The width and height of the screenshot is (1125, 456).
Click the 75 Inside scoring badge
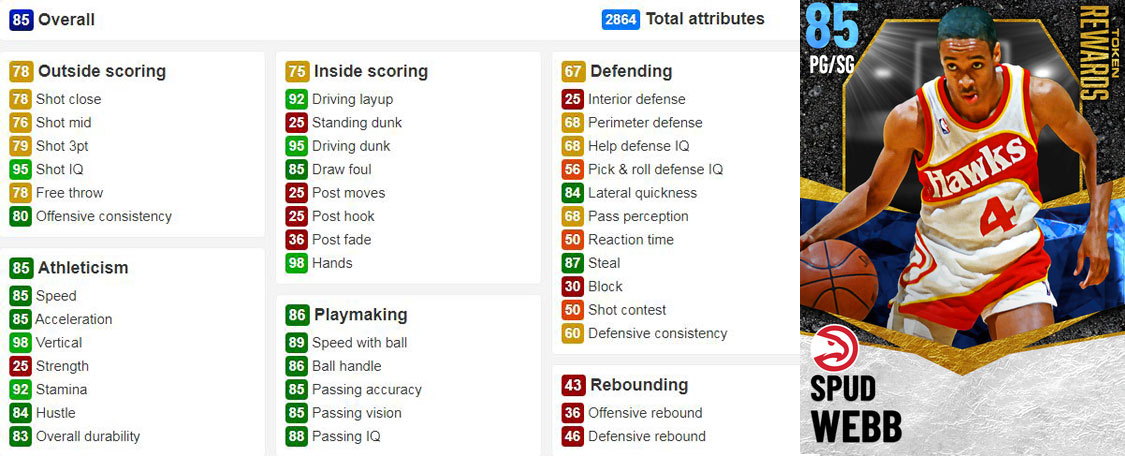[x=297, y=72]
